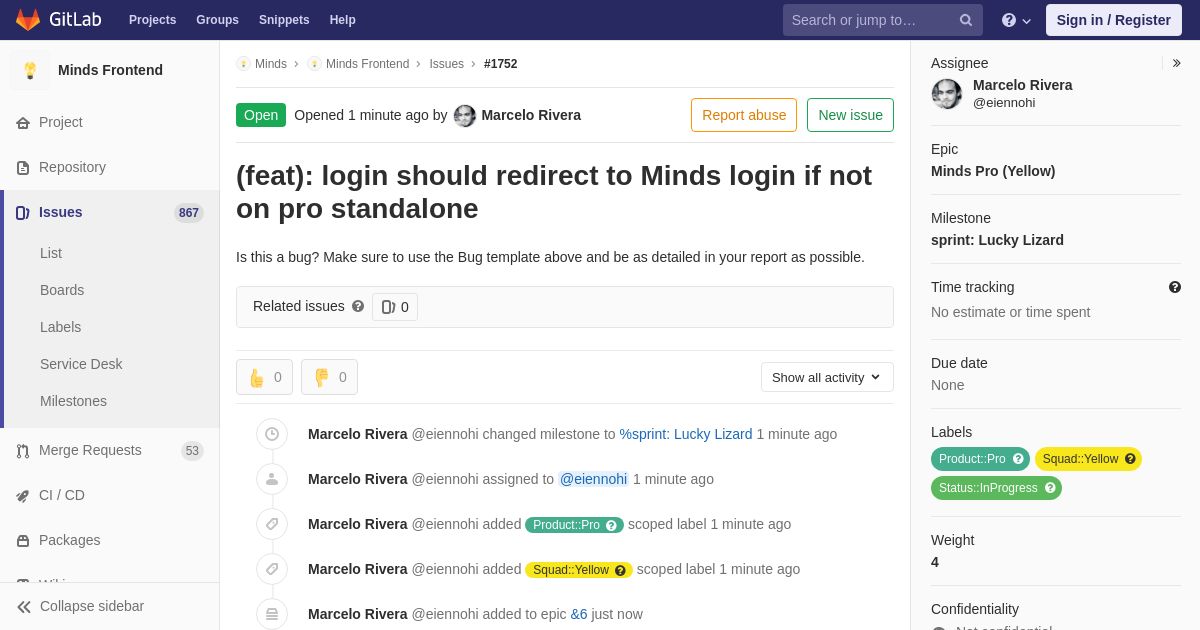Viewport: 1200px width, 630px height.
Task: Click the Sign in / Register button
Action: [x=1113, y=20]
